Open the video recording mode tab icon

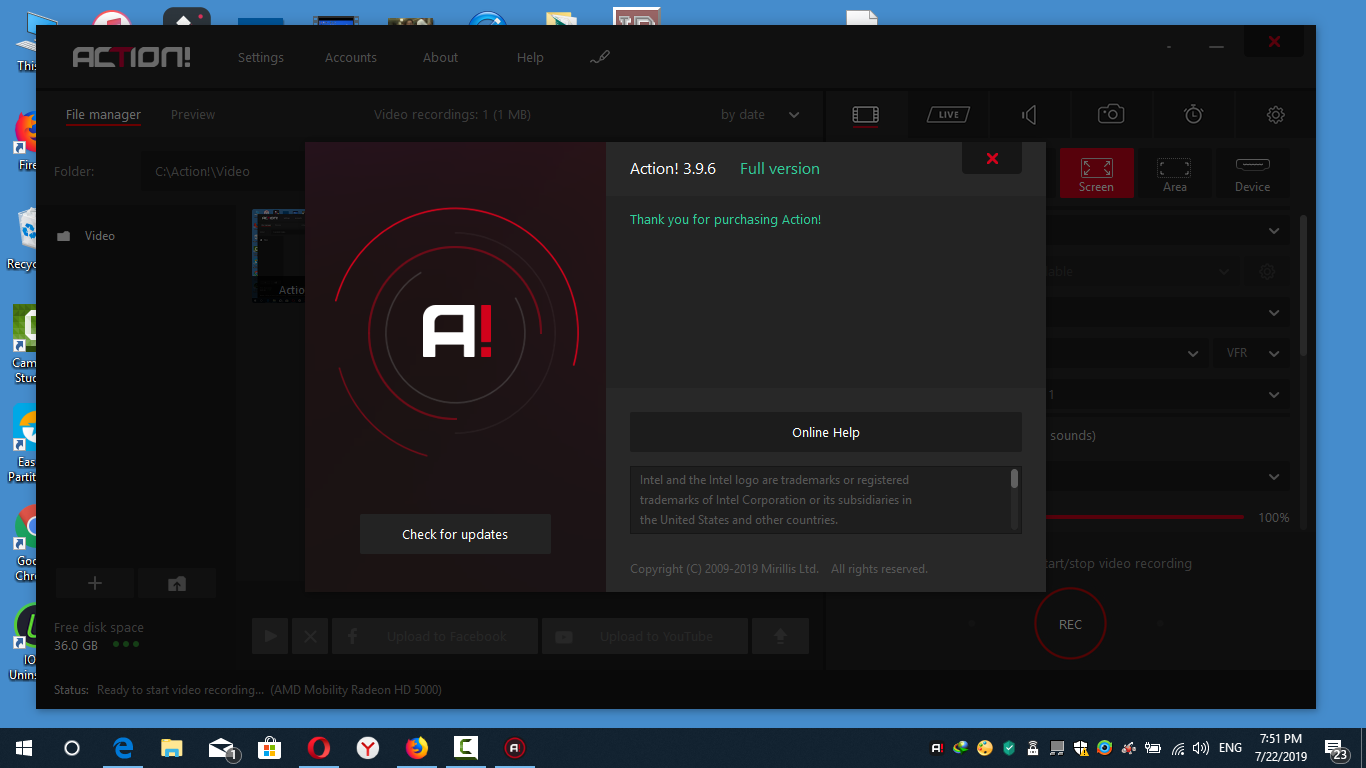pyautogui.click(x=866, y=115)
